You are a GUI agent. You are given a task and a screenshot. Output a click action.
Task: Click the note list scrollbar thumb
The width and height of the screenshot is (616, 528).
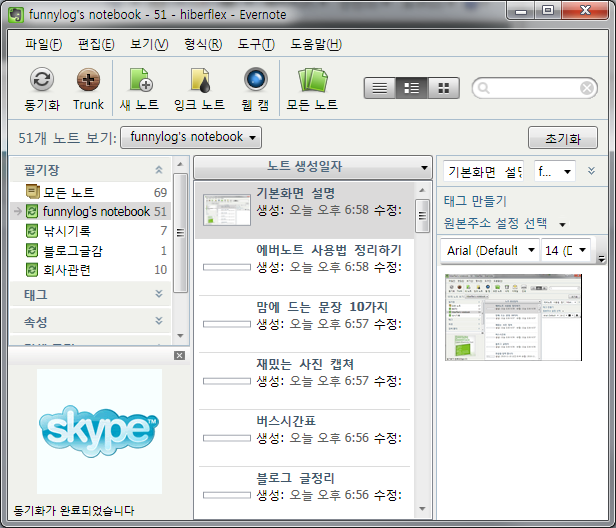click(x=422, y=216)
